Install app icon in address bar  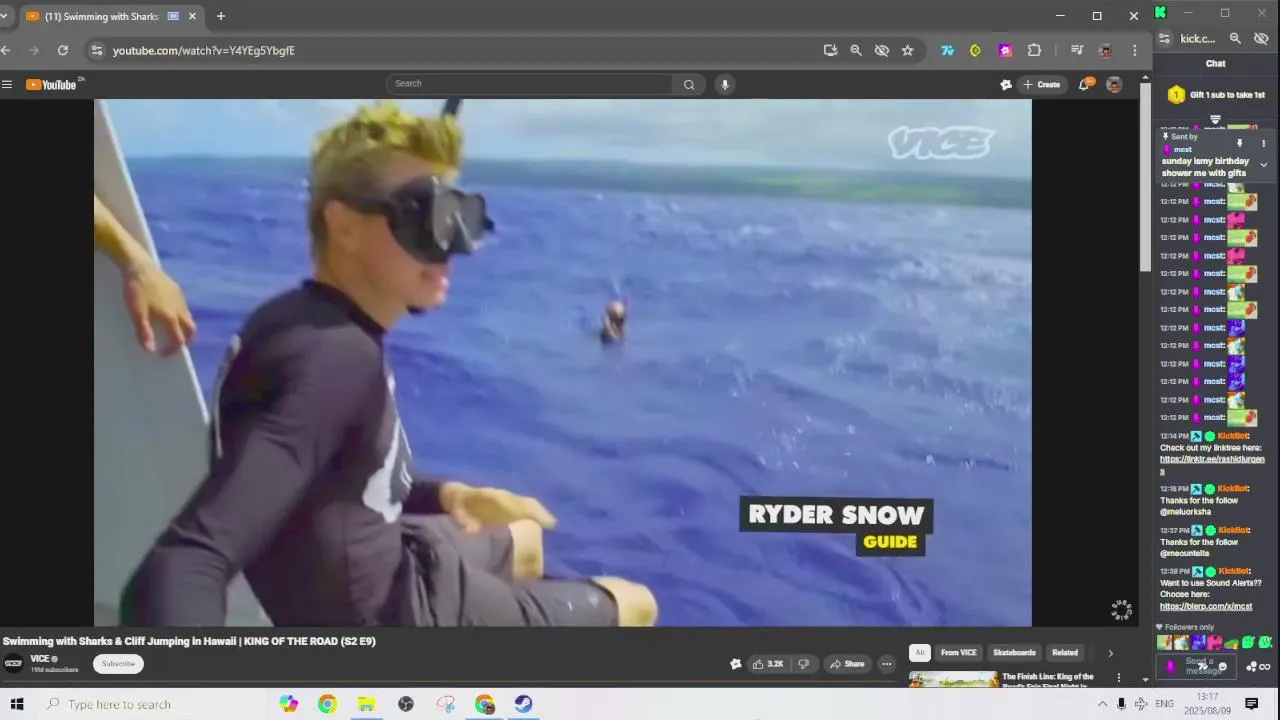tap(830, 50)
